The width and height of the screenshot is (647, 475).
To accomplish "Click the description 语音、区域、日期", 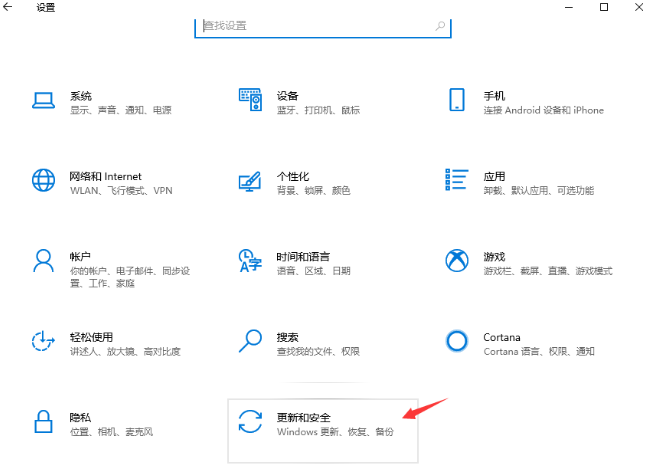I will pyautogui.click(x=313, y=271).
